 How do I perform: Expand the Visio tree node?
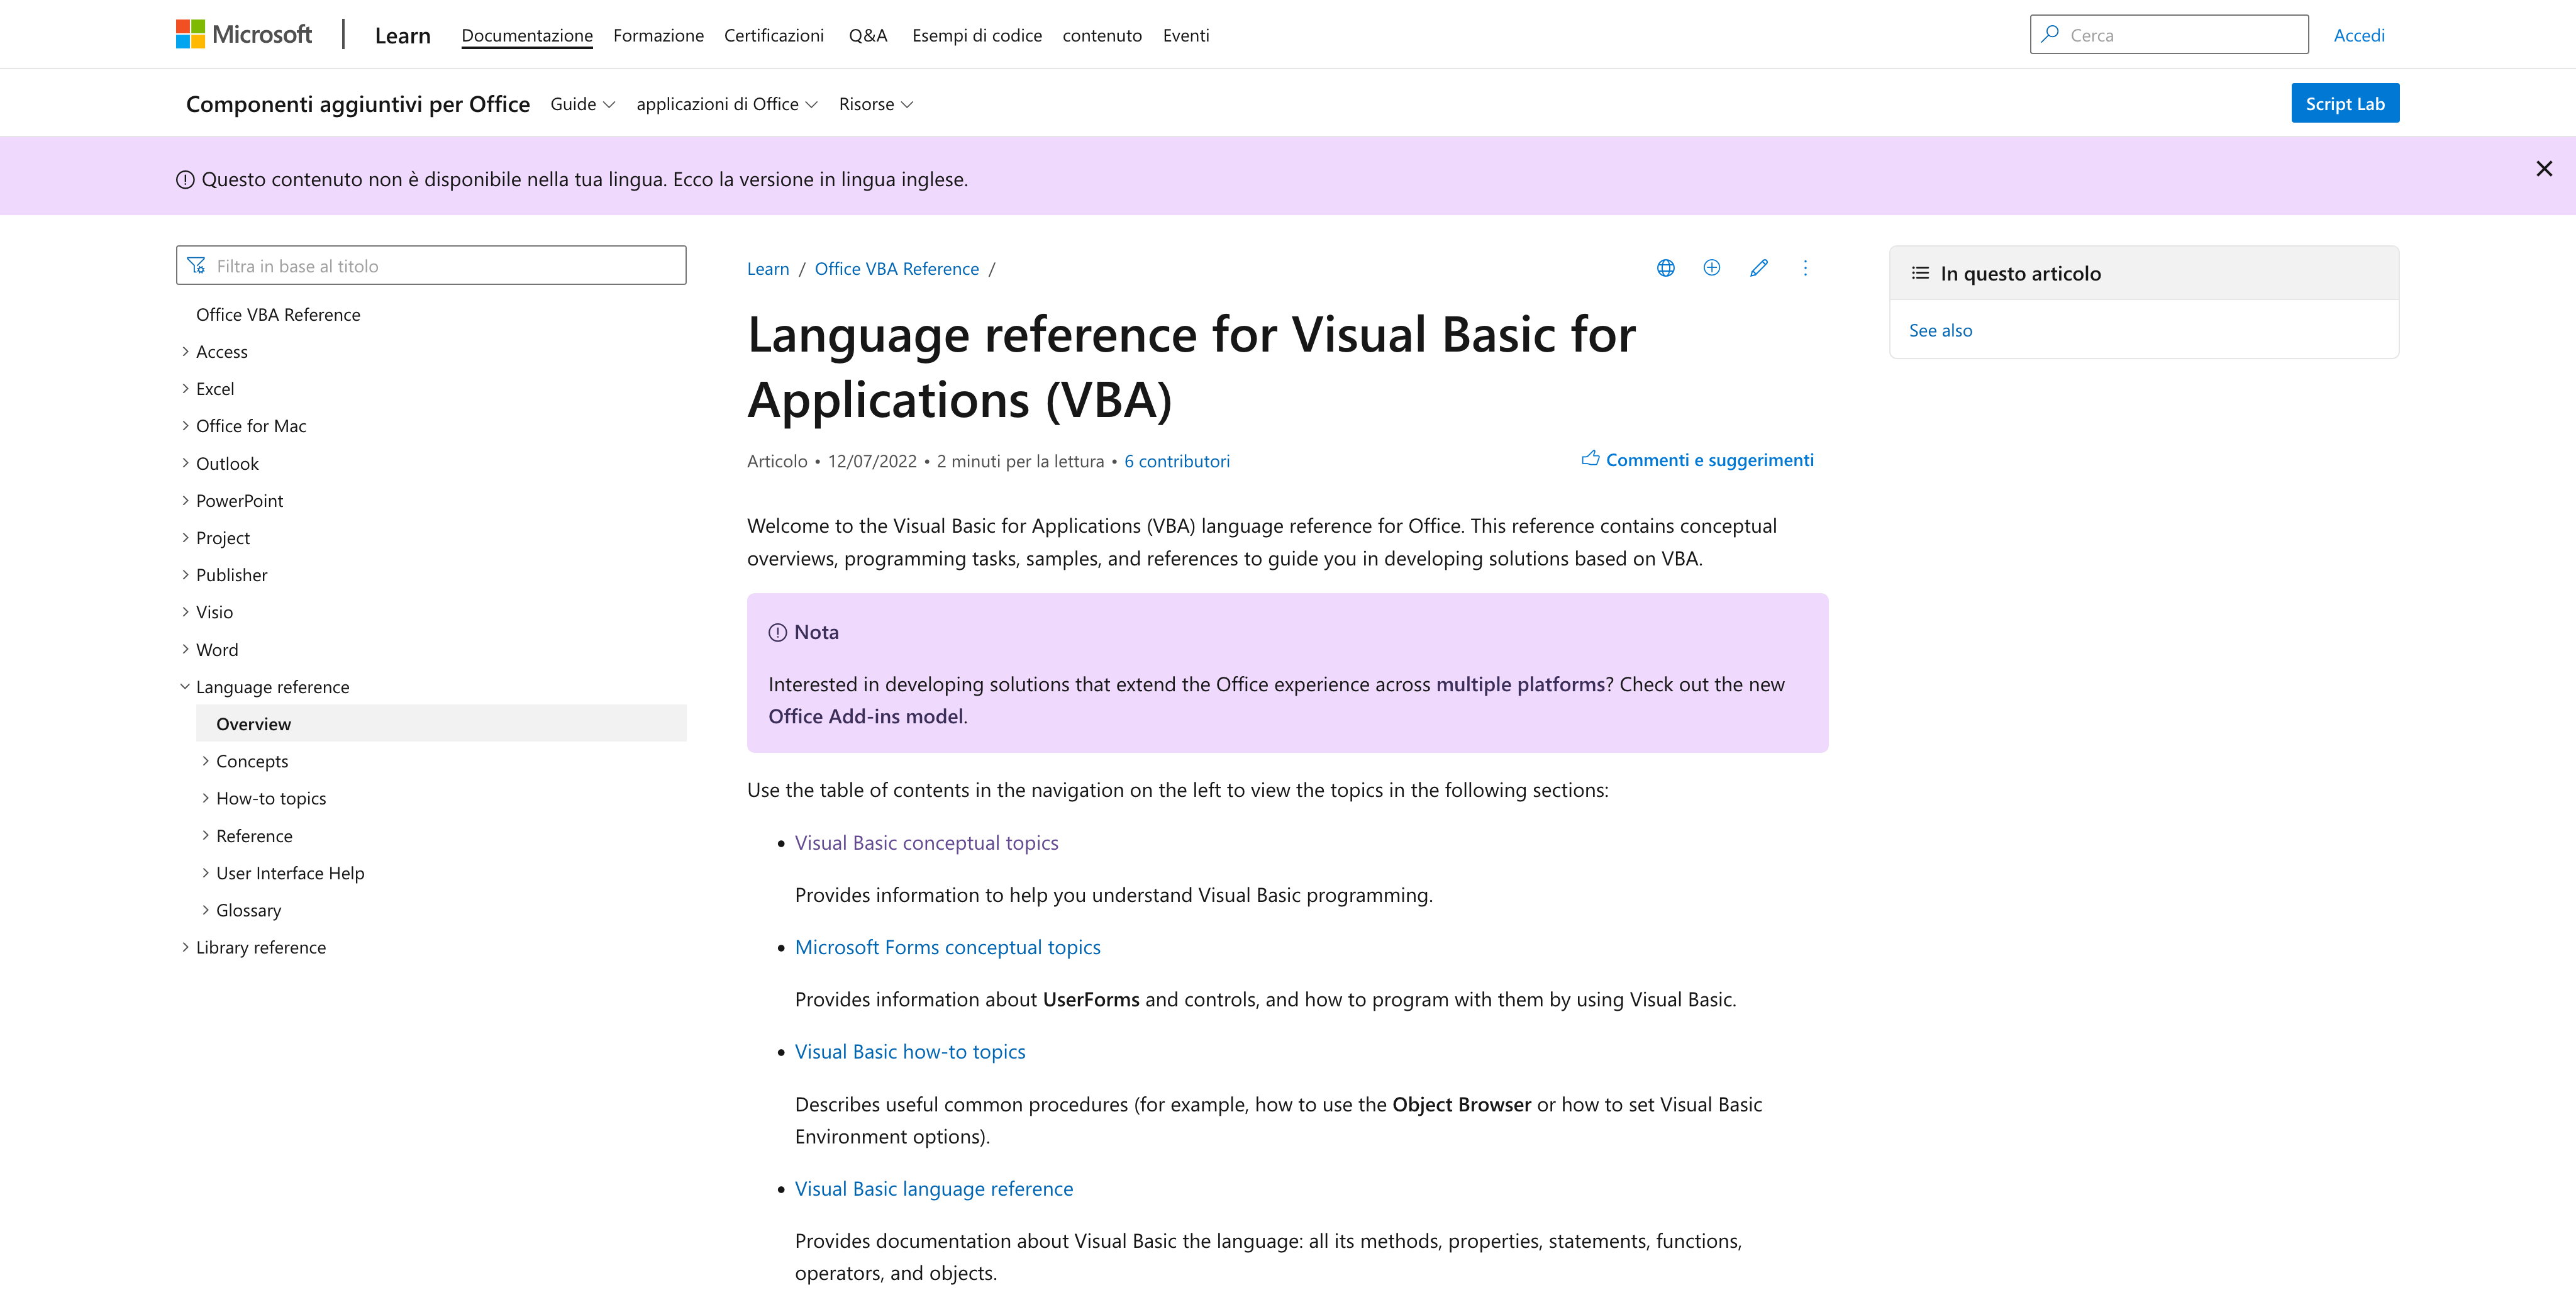tap(185, 611)
